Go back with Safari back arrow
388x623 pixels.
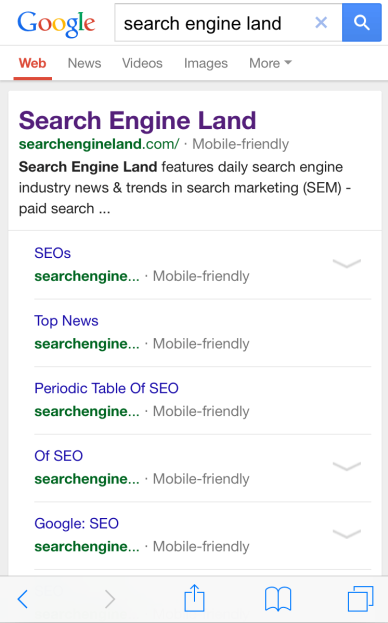(23, 599)
